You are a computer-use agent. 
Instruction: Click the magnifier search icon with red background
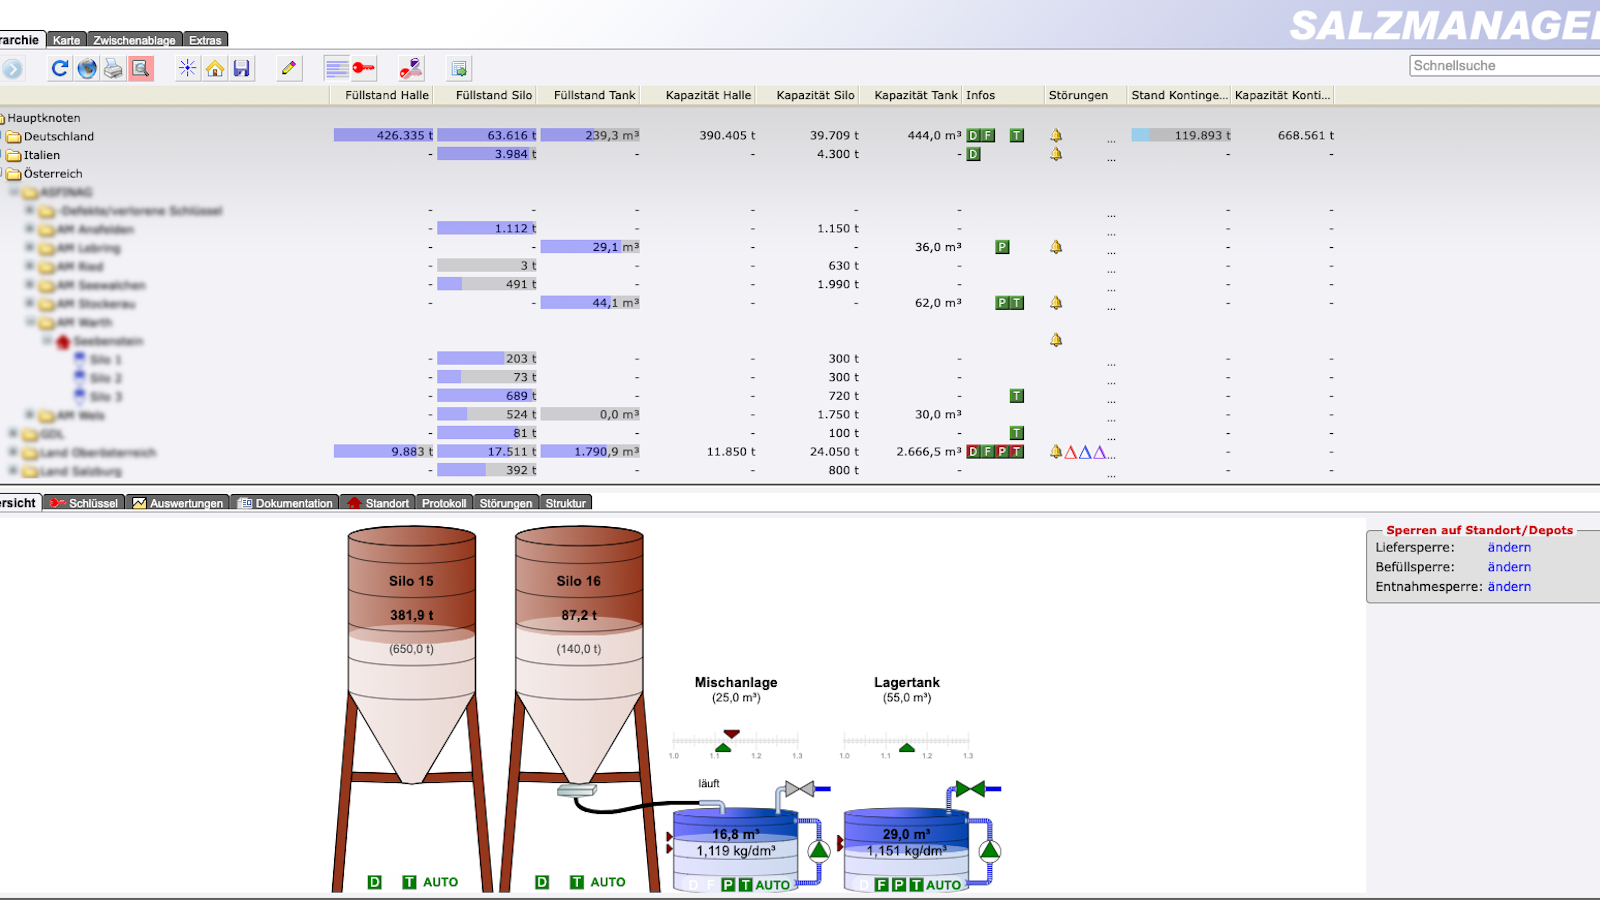[141, 68]
